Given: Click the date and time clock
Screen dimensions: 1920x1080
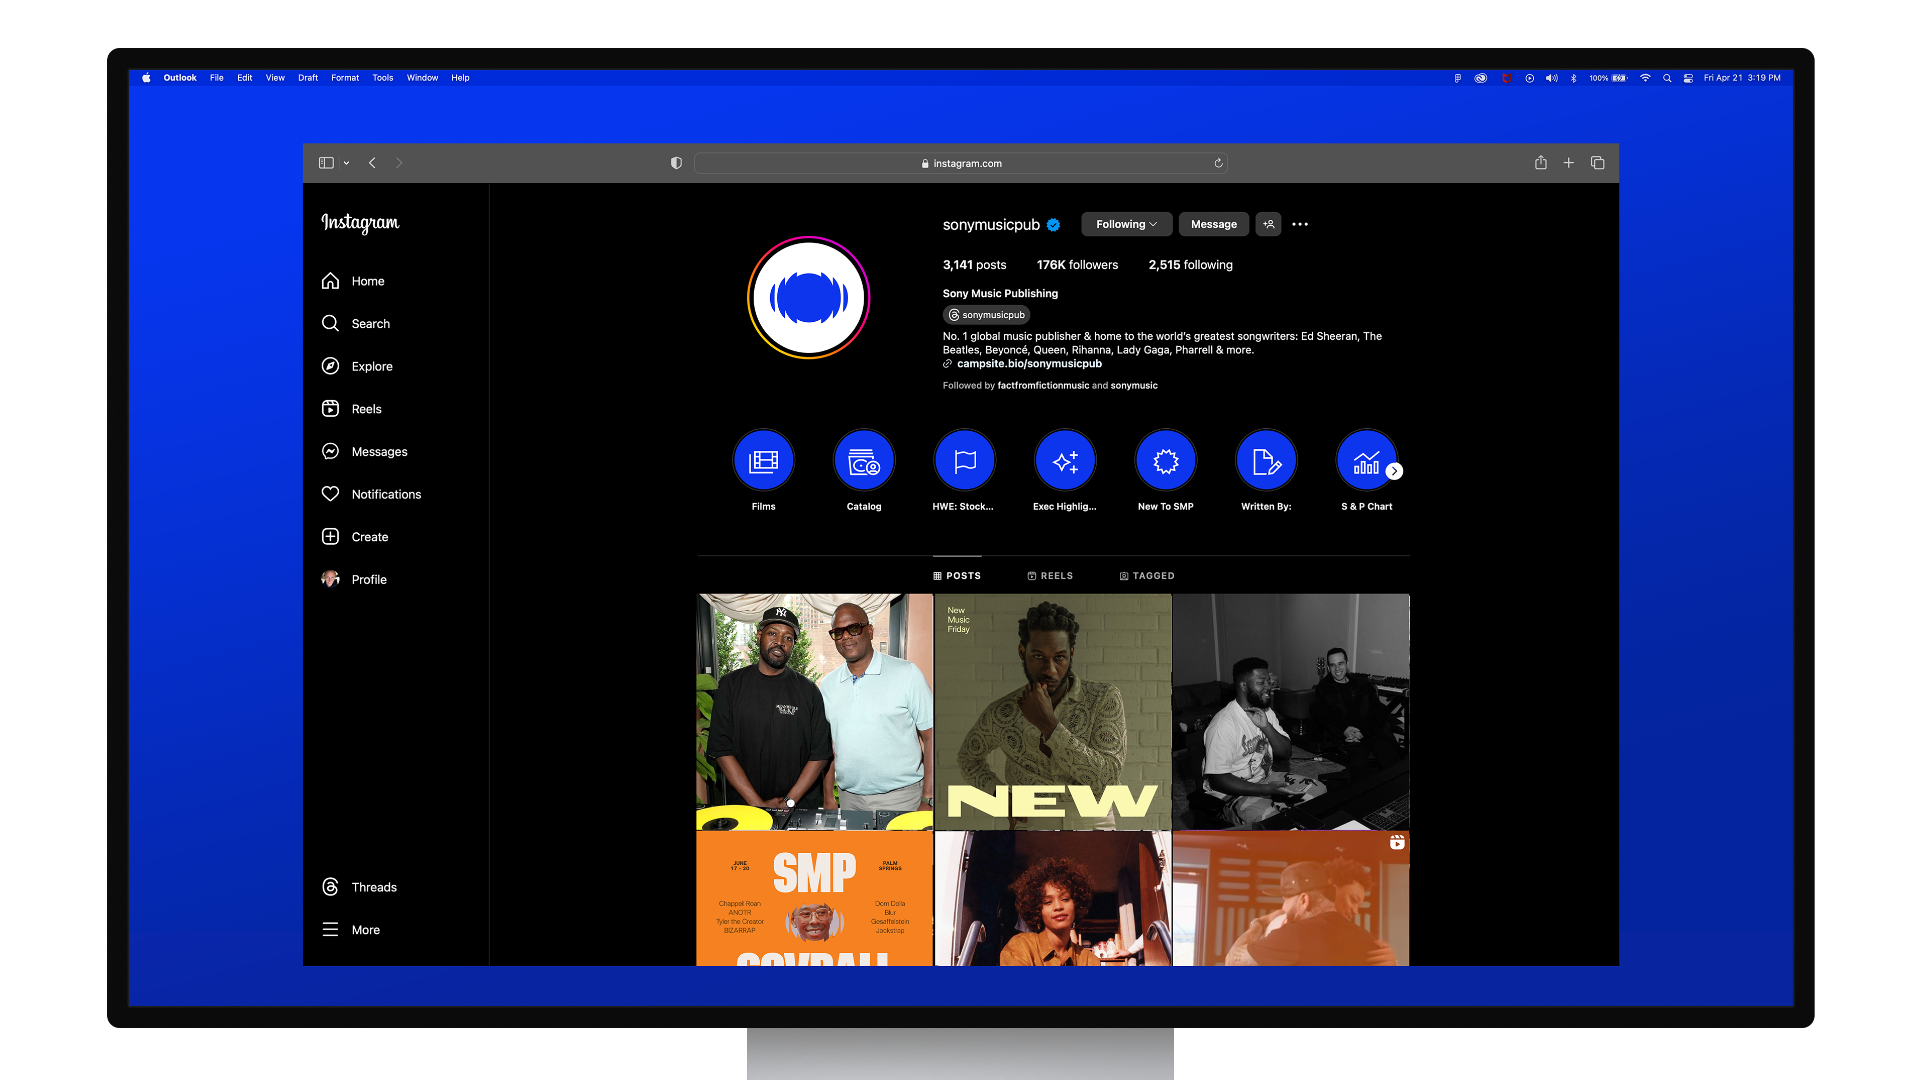Looking at the screenshot, I should tap(1742, 78).
